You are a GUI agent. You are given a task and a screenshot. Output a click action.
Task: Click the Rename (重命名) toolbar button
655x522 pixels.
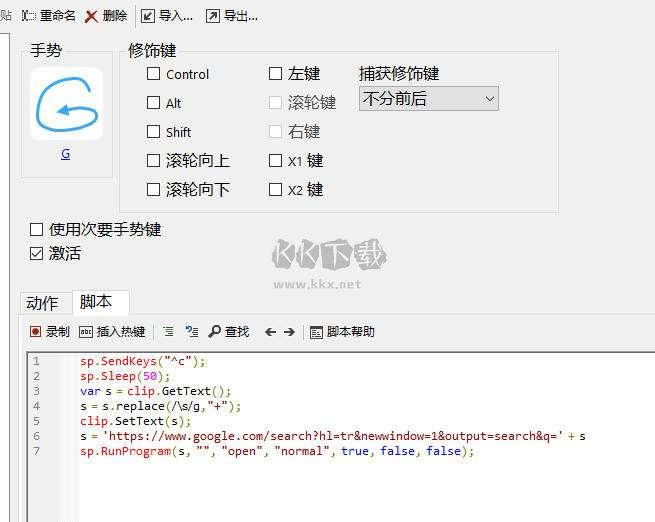49,16
